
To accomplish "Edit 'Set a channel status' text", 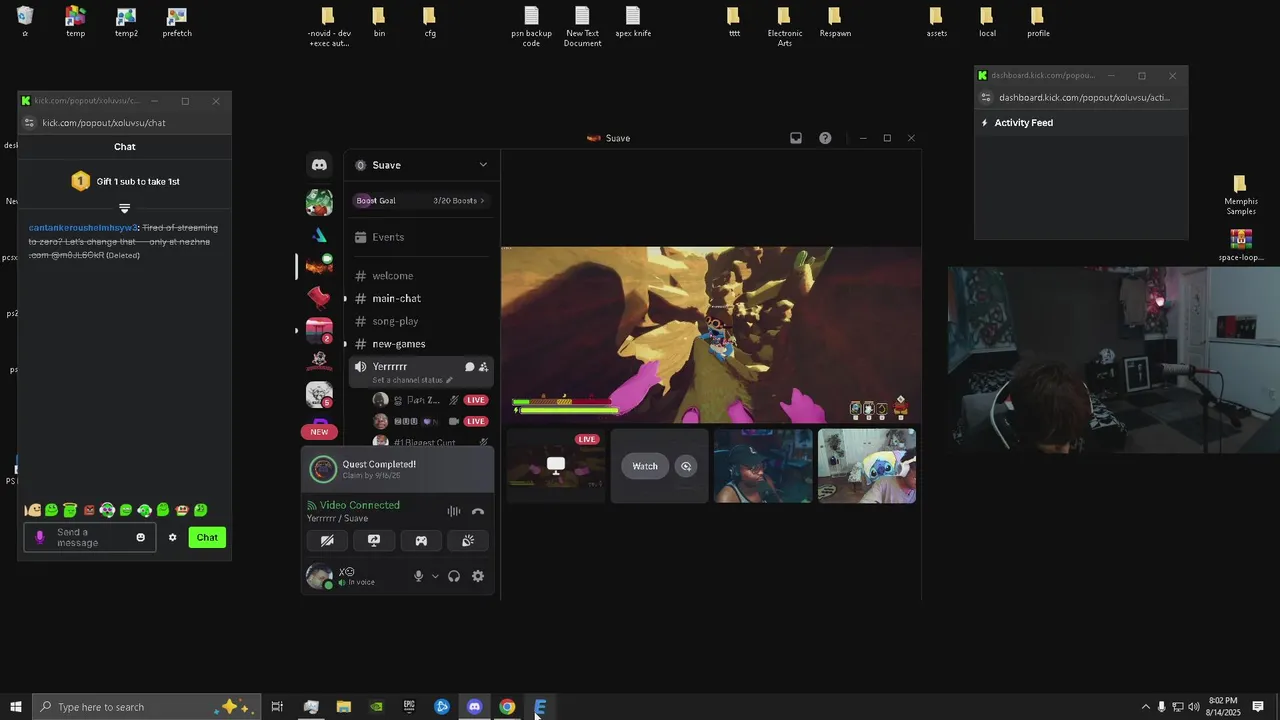I will click(x=412, y=380).
